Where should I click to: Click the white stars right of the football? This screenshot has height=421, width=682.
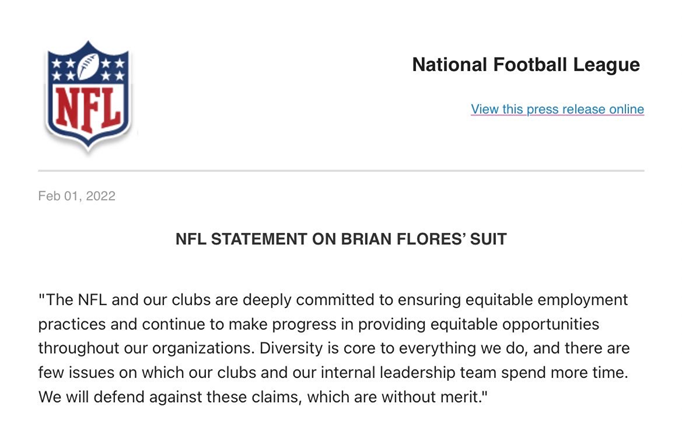point(113,70)
